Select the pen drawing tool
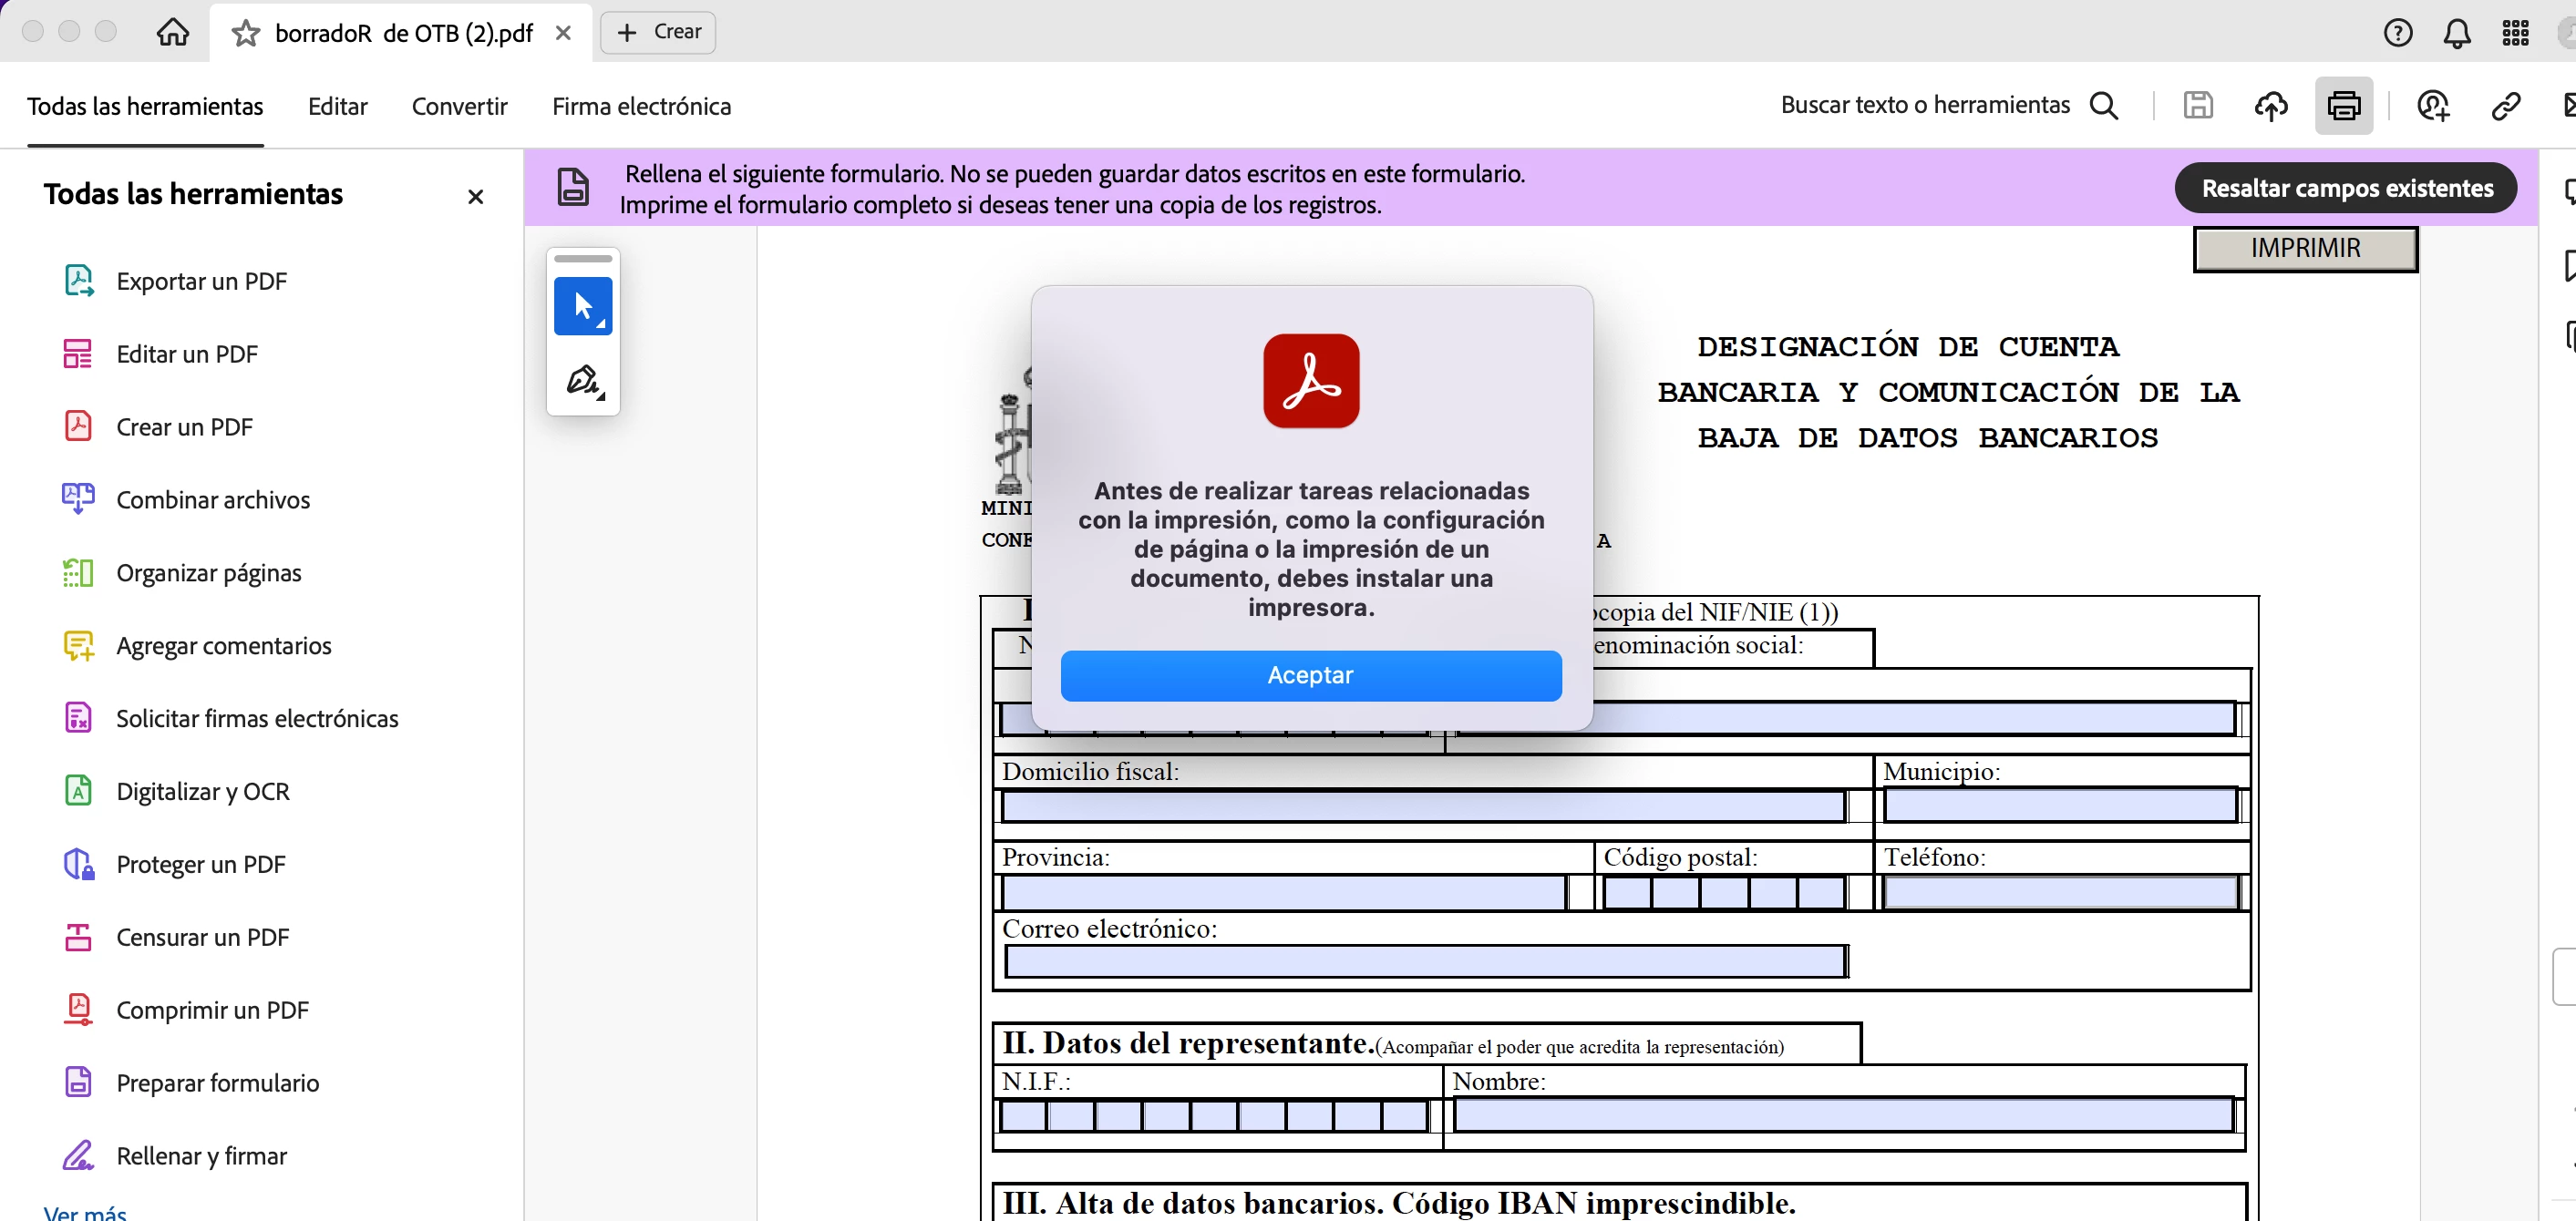Viewport: 2576px width, 1221px height. point(583,381)
